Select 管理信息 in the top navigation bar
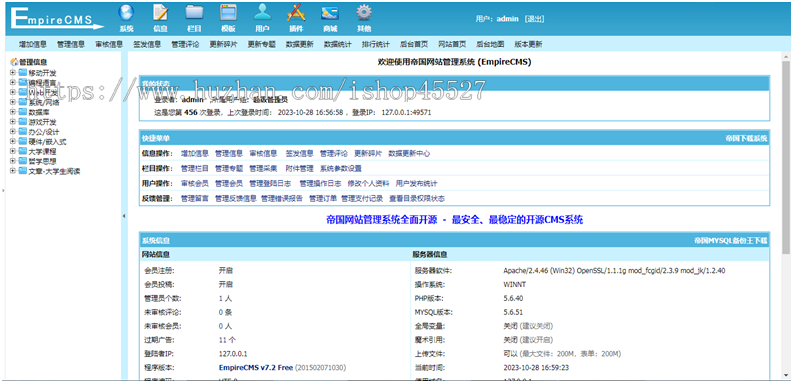This screenshot has width=793, height=383. click(71, 44)
